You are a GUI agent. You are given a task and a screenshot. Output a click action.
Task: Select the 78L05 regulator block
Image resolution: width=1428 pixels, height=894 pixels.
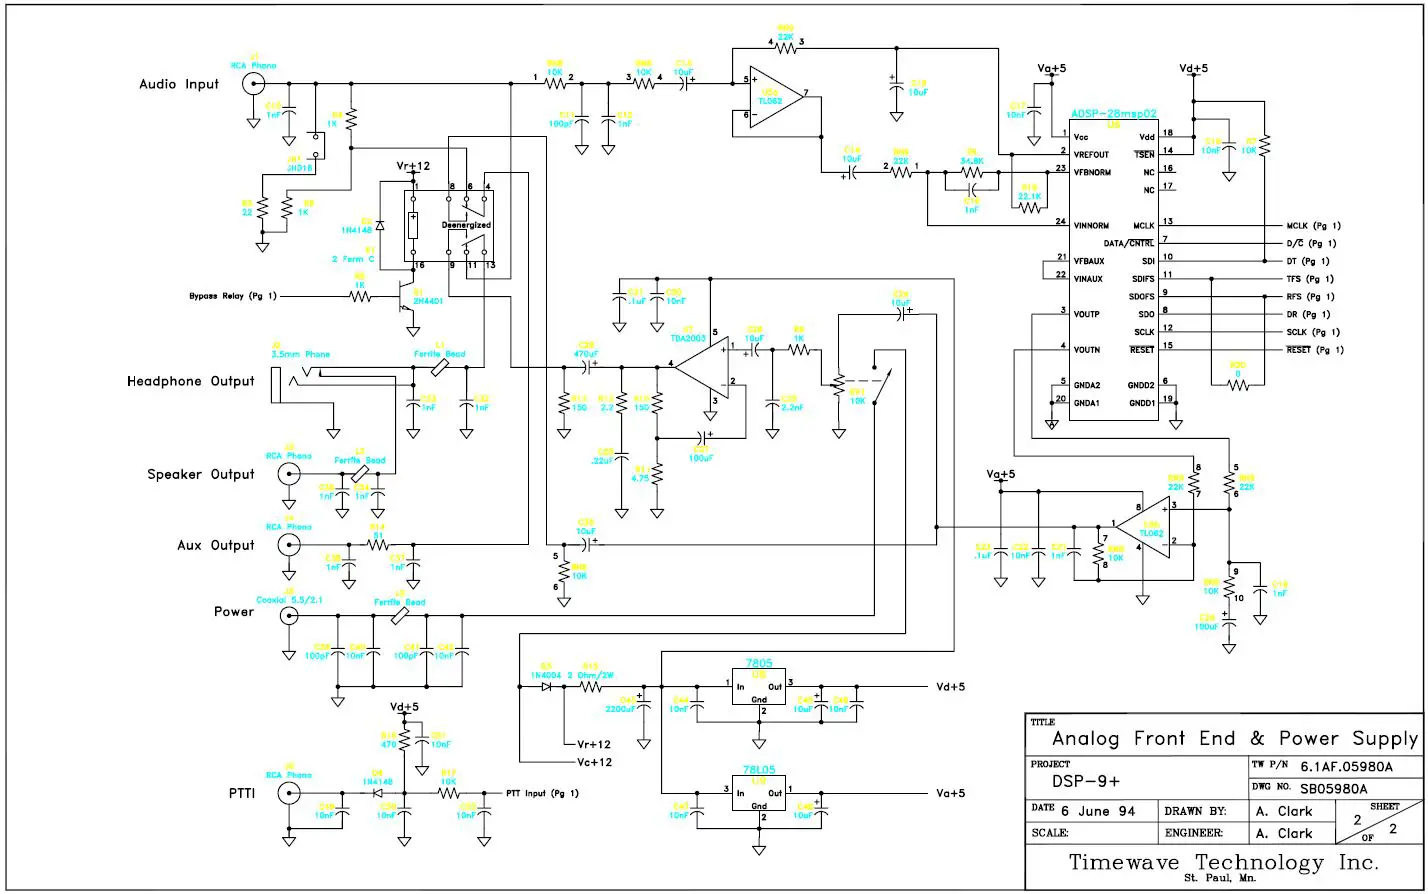pos(757,793)
